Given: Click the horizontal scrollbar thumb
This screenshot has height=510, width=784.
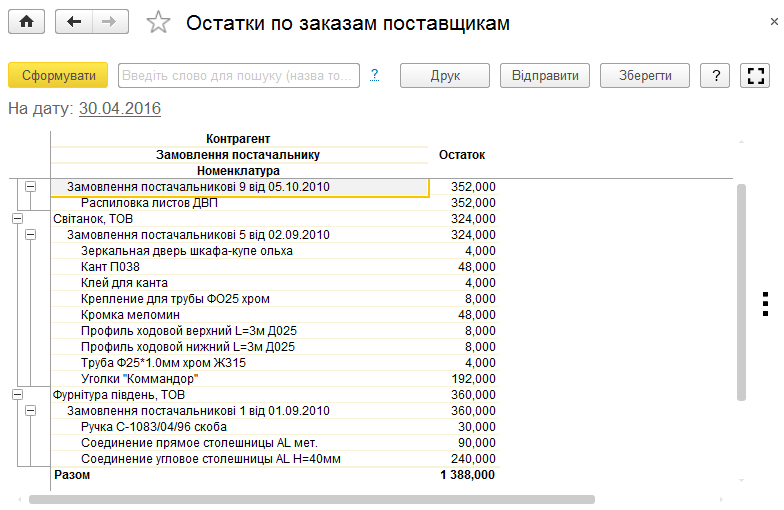Looking at the screenshot, I should point(312,500).
